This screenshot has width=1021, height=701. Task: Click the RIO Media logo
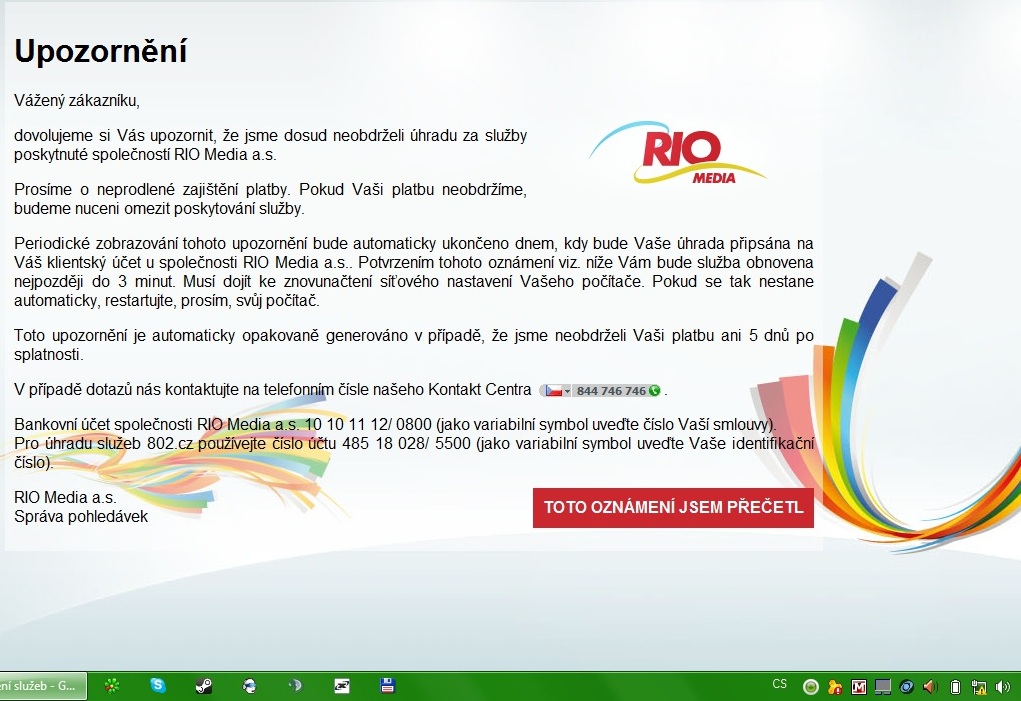tap(678, 154)
